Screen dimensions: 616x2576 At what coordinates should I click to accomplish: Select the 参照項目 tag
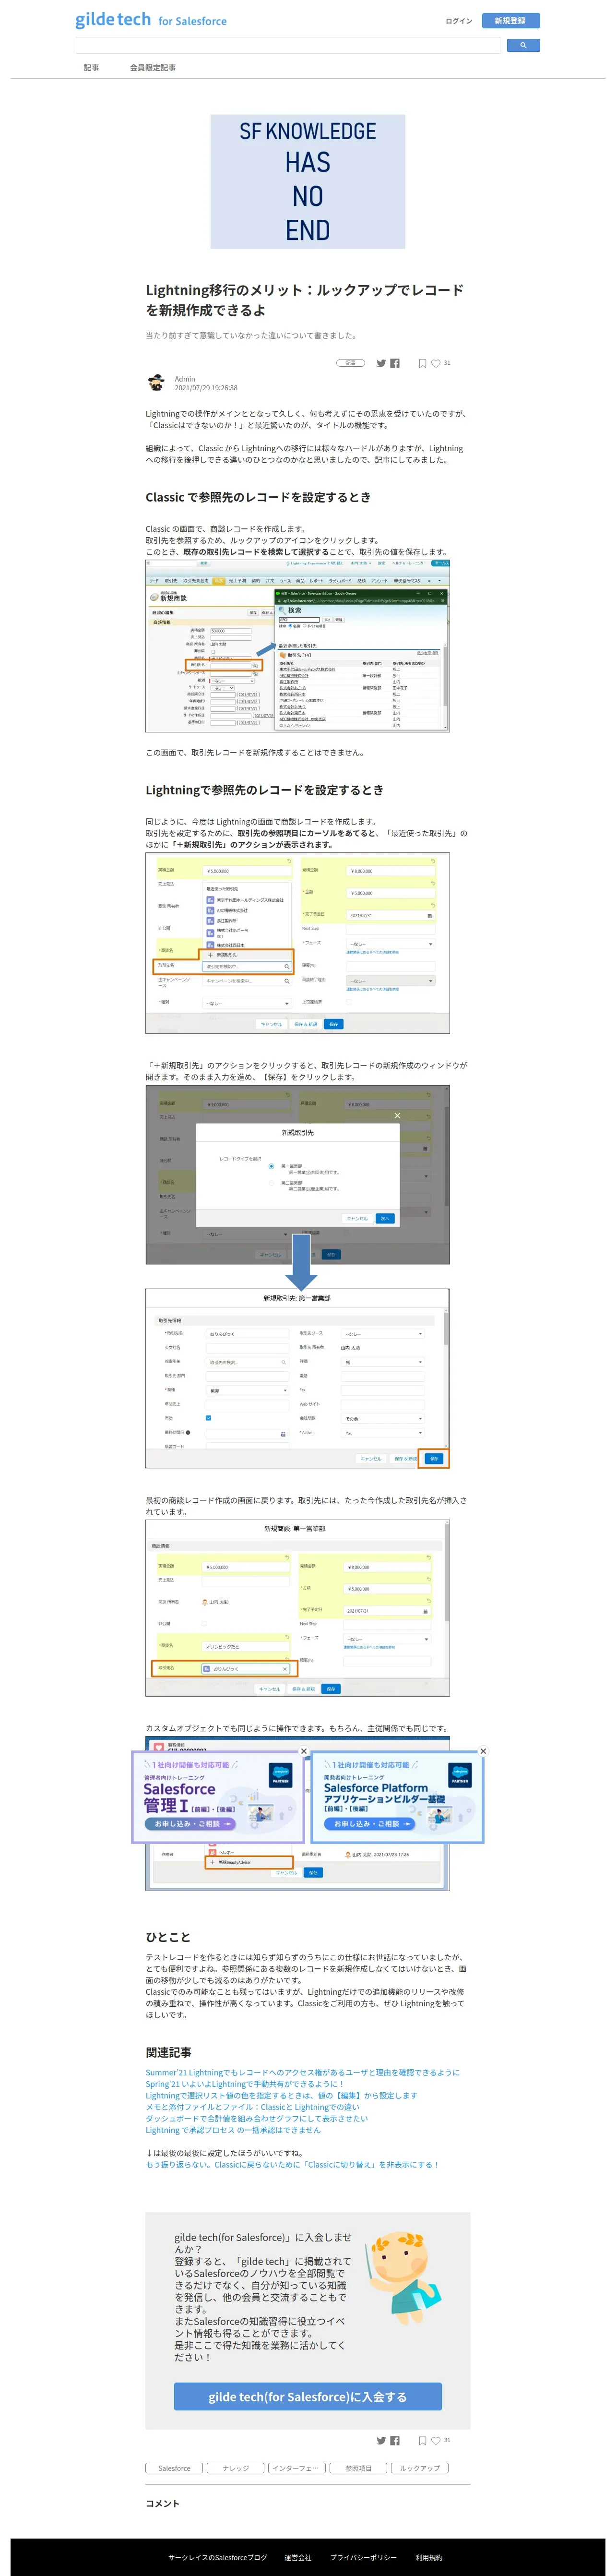tap(358, 2468)
